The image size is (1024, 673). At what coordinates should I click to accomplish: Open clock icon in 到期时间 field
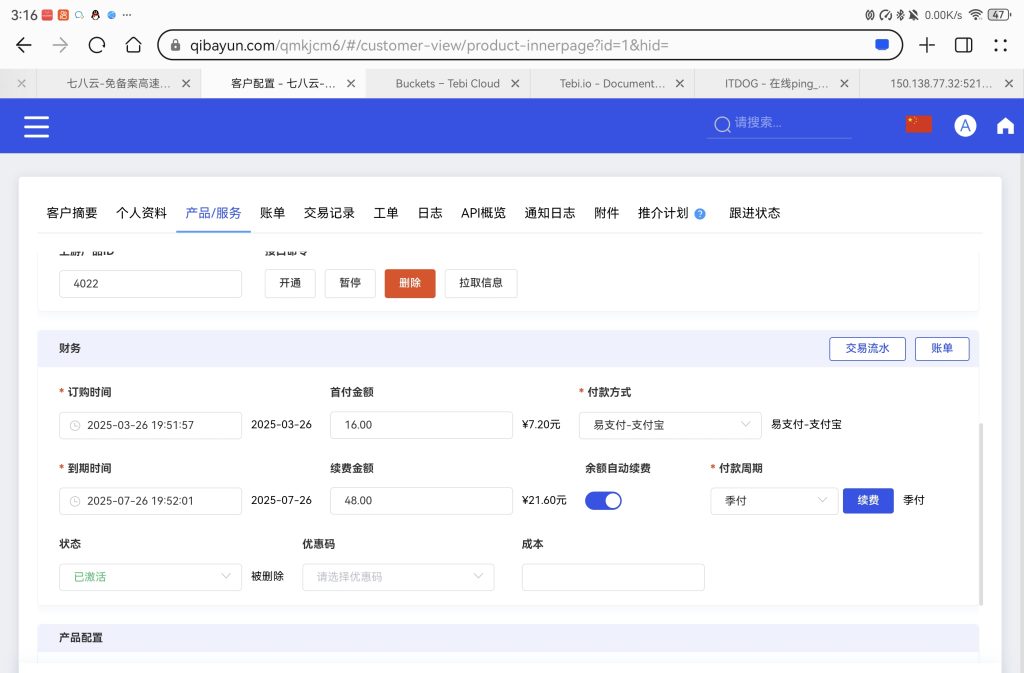tap(75, 501)
